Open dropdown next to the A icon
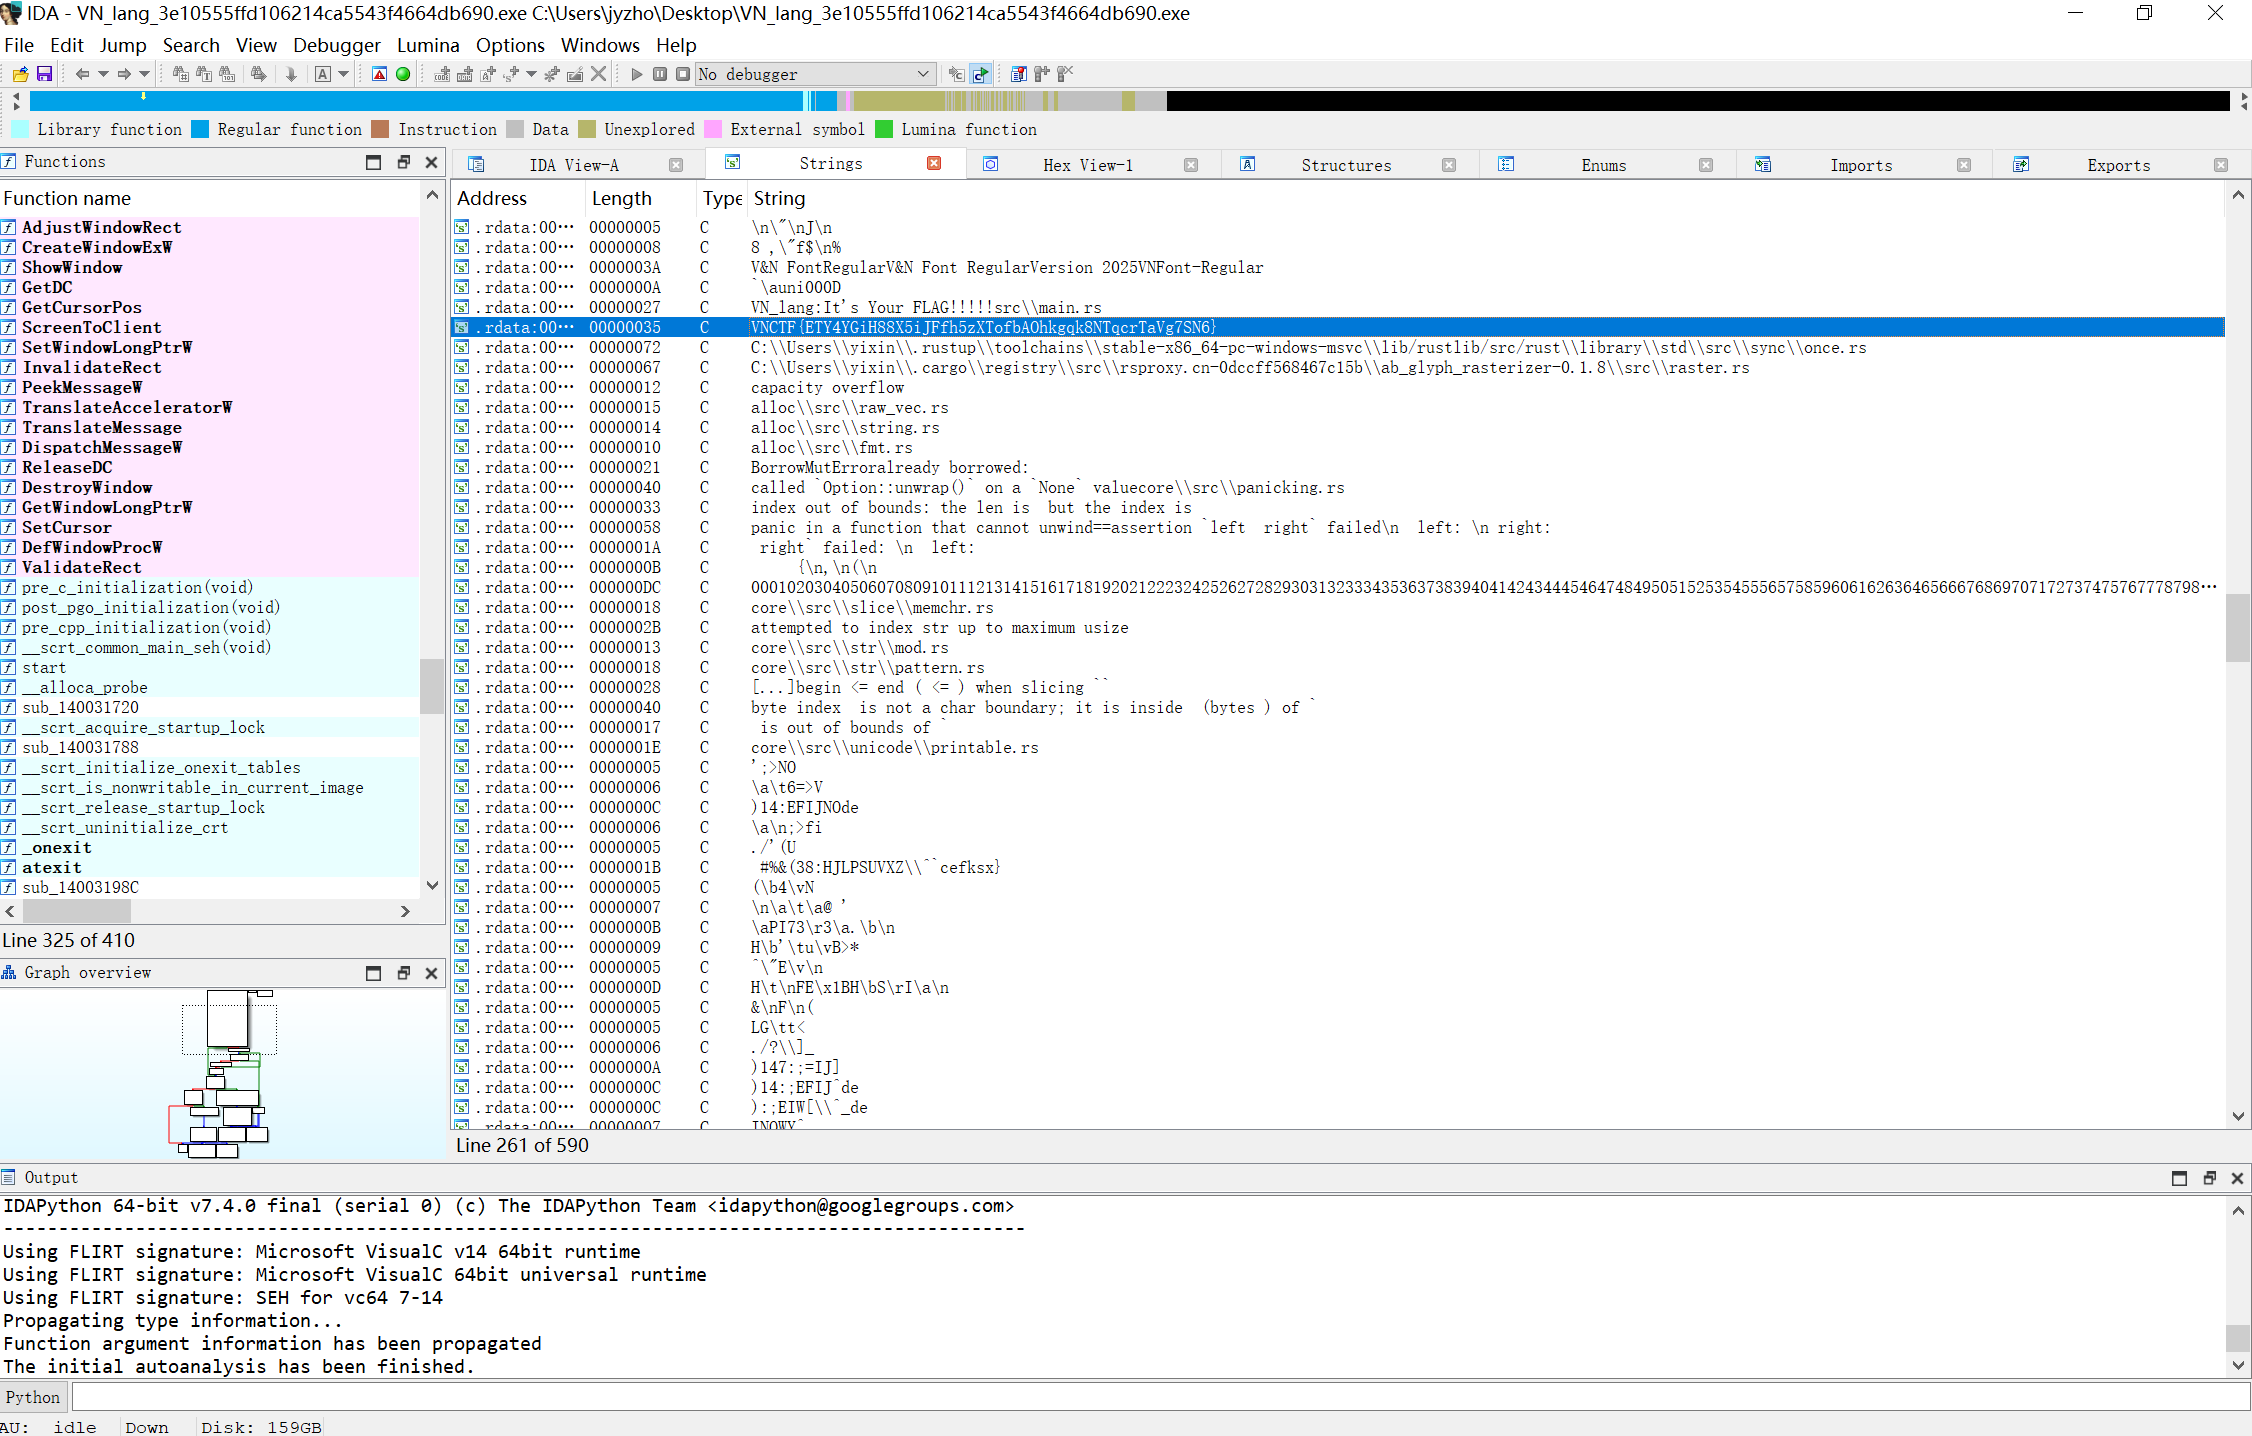2252x1436 pixels. (x=343, y=74)
